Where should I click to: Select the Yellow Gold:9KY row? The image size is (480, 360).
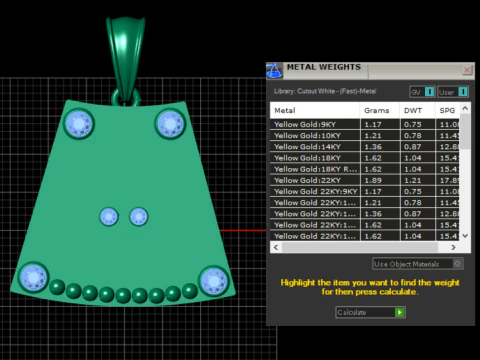coord(365,124)
